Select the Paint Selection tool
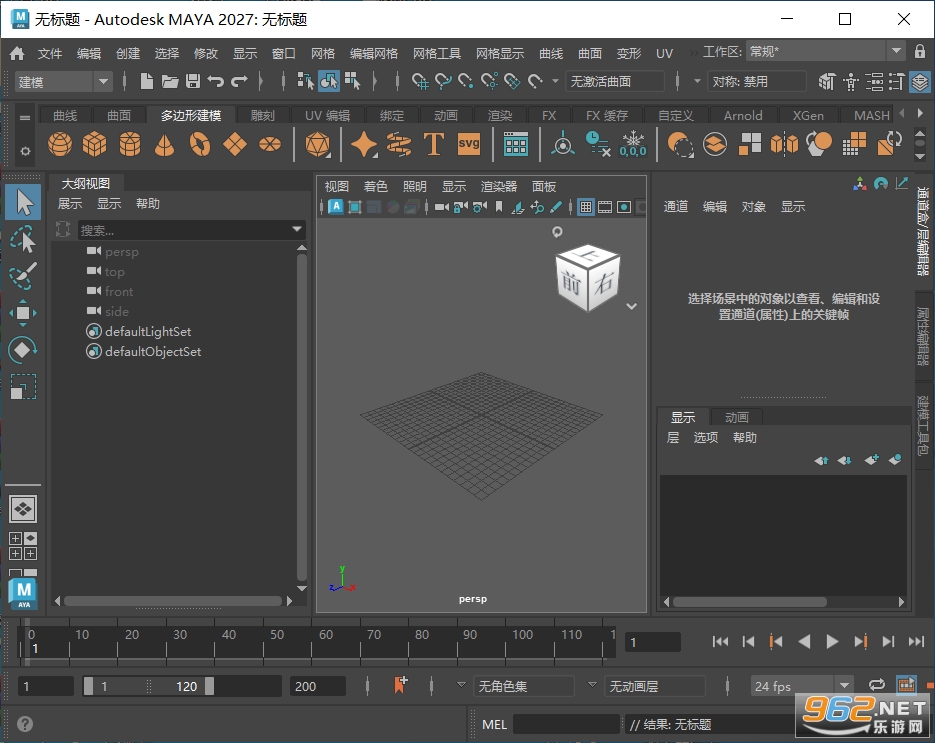This screenshot has width=935, height=743. [x=23, y=276]
